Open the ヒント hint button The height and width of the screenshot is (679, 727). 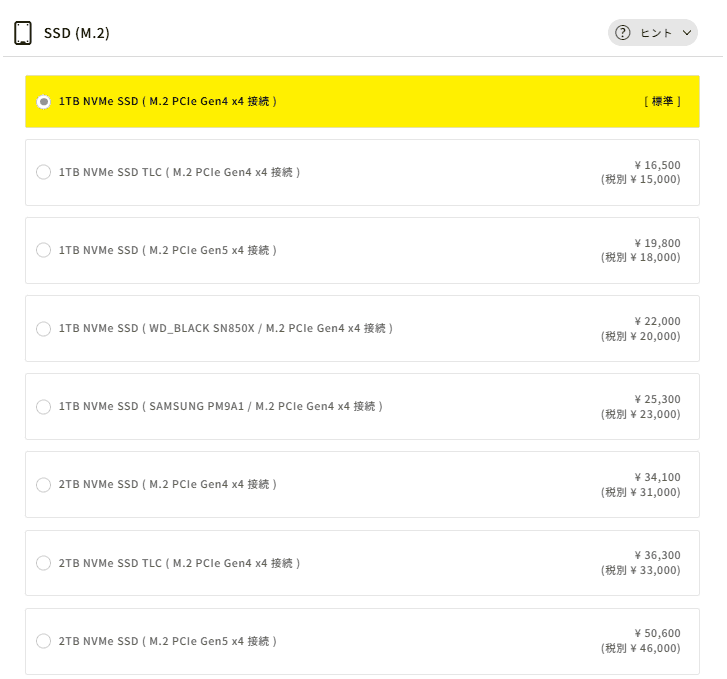pyautogui.click(x=653, y=33)
